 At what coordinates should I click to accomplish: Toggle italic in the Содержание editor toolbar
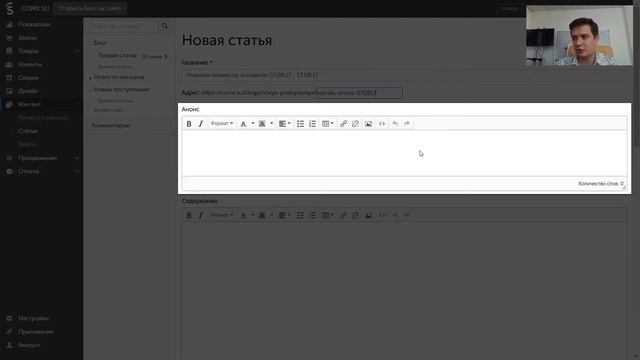point(200,215)
